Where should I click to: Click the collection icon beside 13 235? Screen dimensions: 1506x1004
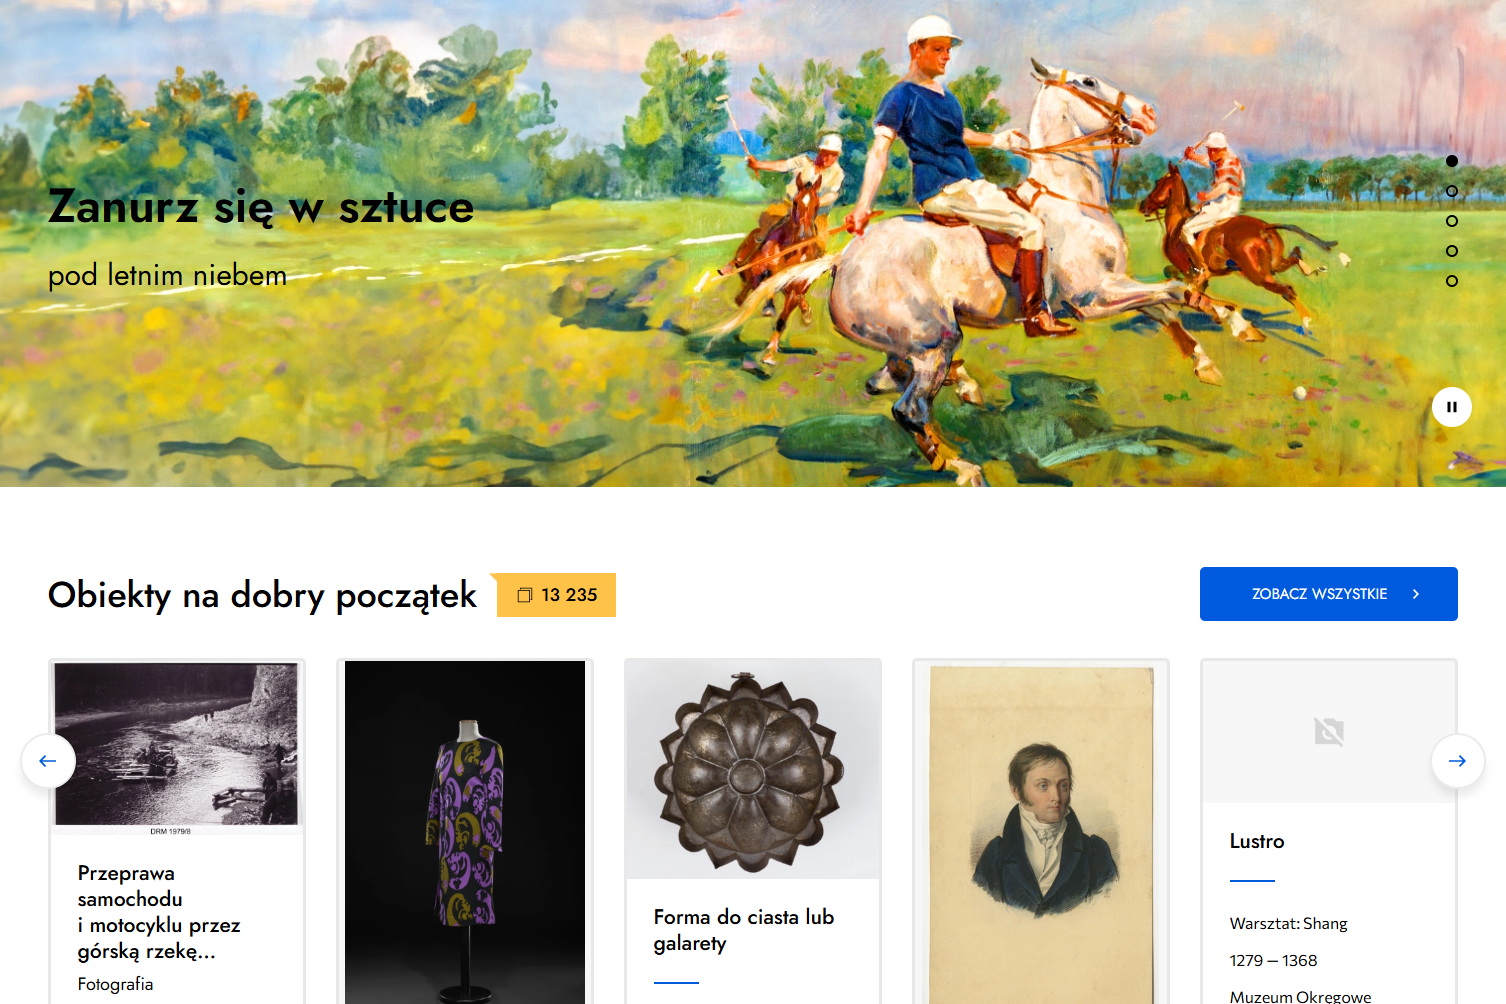point(524,595)
